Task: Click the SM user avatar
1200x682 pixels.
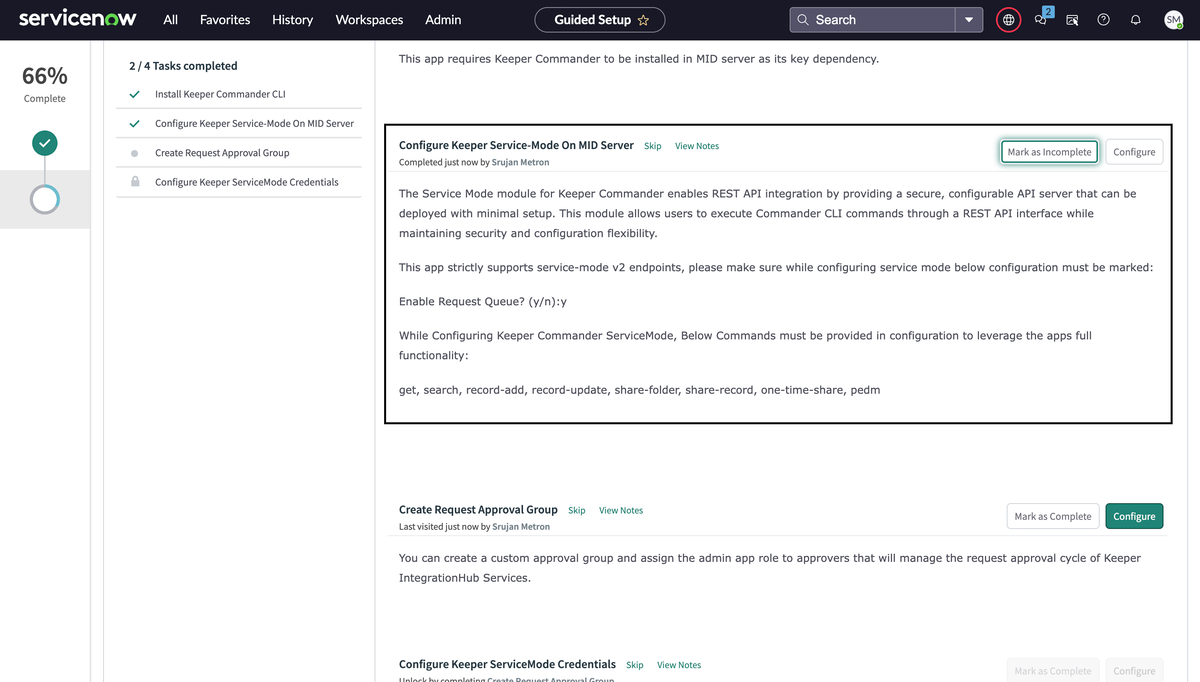Action: click(1173, 20)
